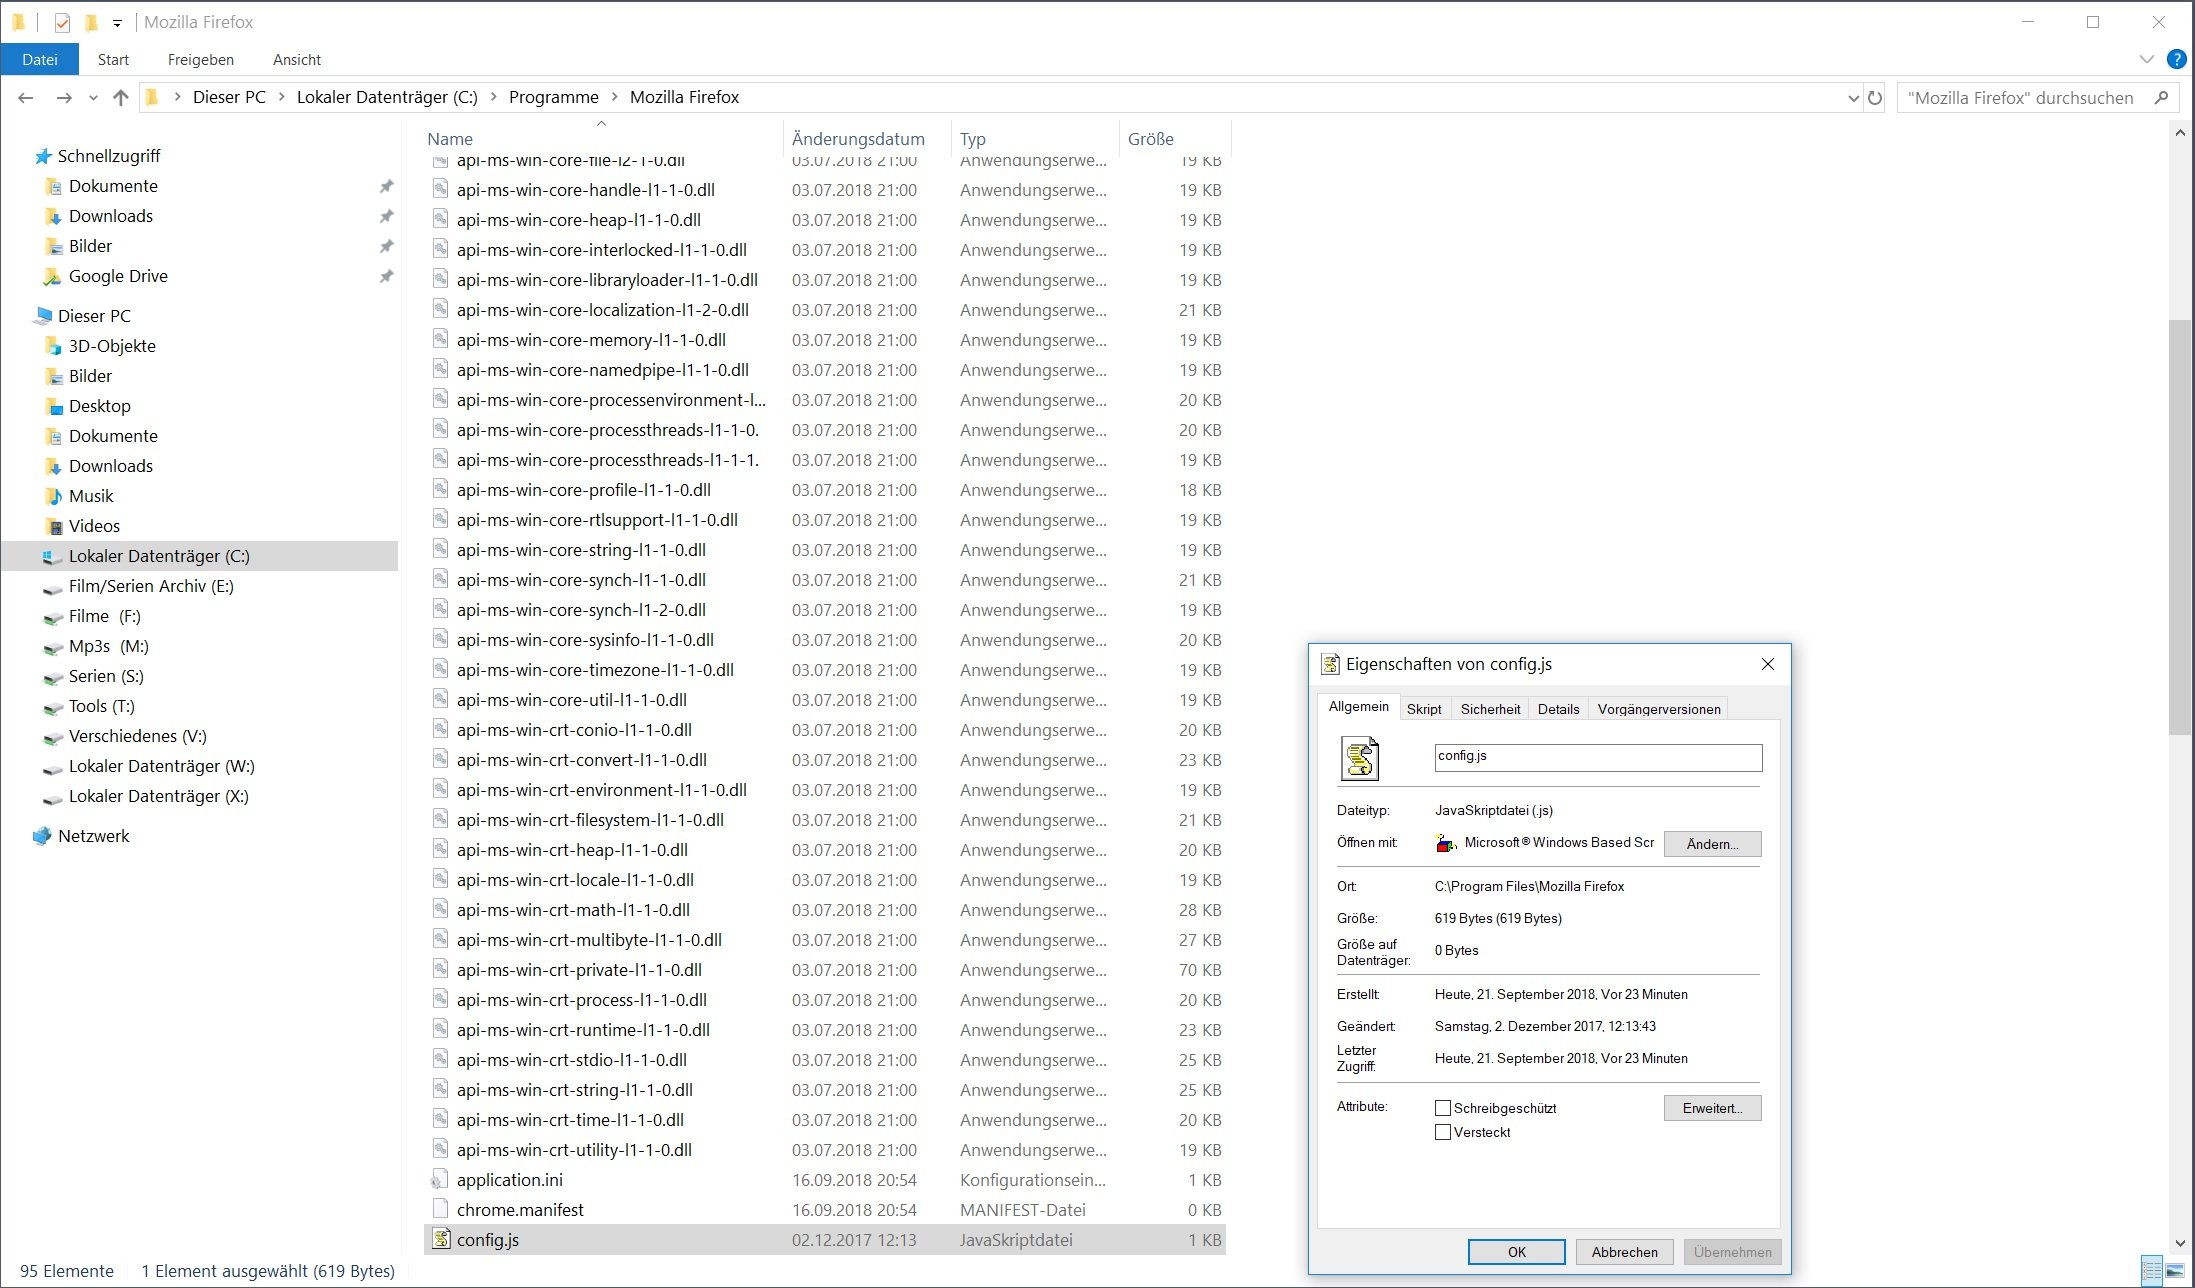The width and height of the screenshot is (2195, 1288).
Task: Switch to large icons view in status bar
Action: pyautogui.click(x=2175, y=1272)
